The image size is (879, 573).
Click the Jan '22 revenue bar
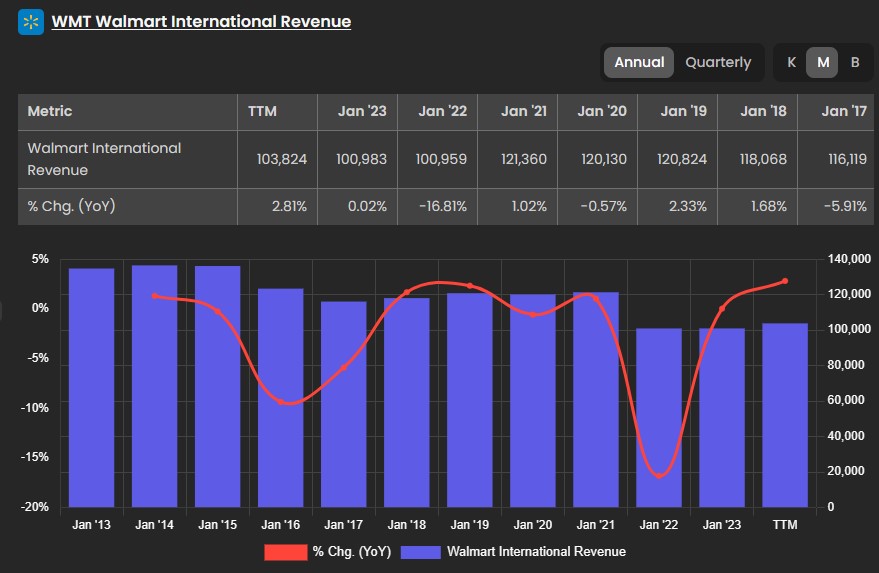coord(659,418)
